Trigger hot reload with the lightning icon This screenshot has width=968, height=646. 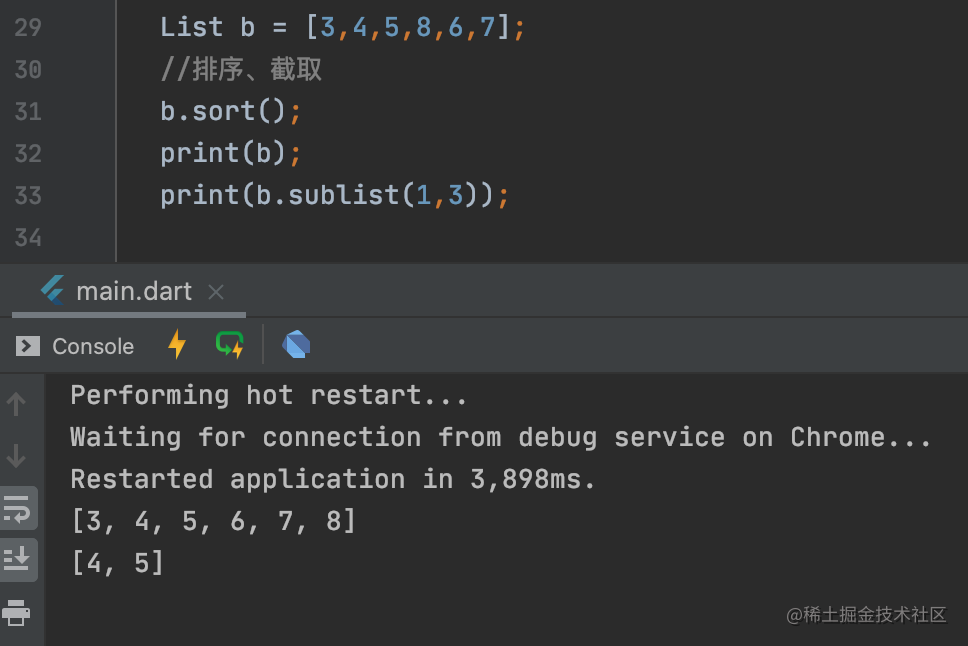(177, 345)
